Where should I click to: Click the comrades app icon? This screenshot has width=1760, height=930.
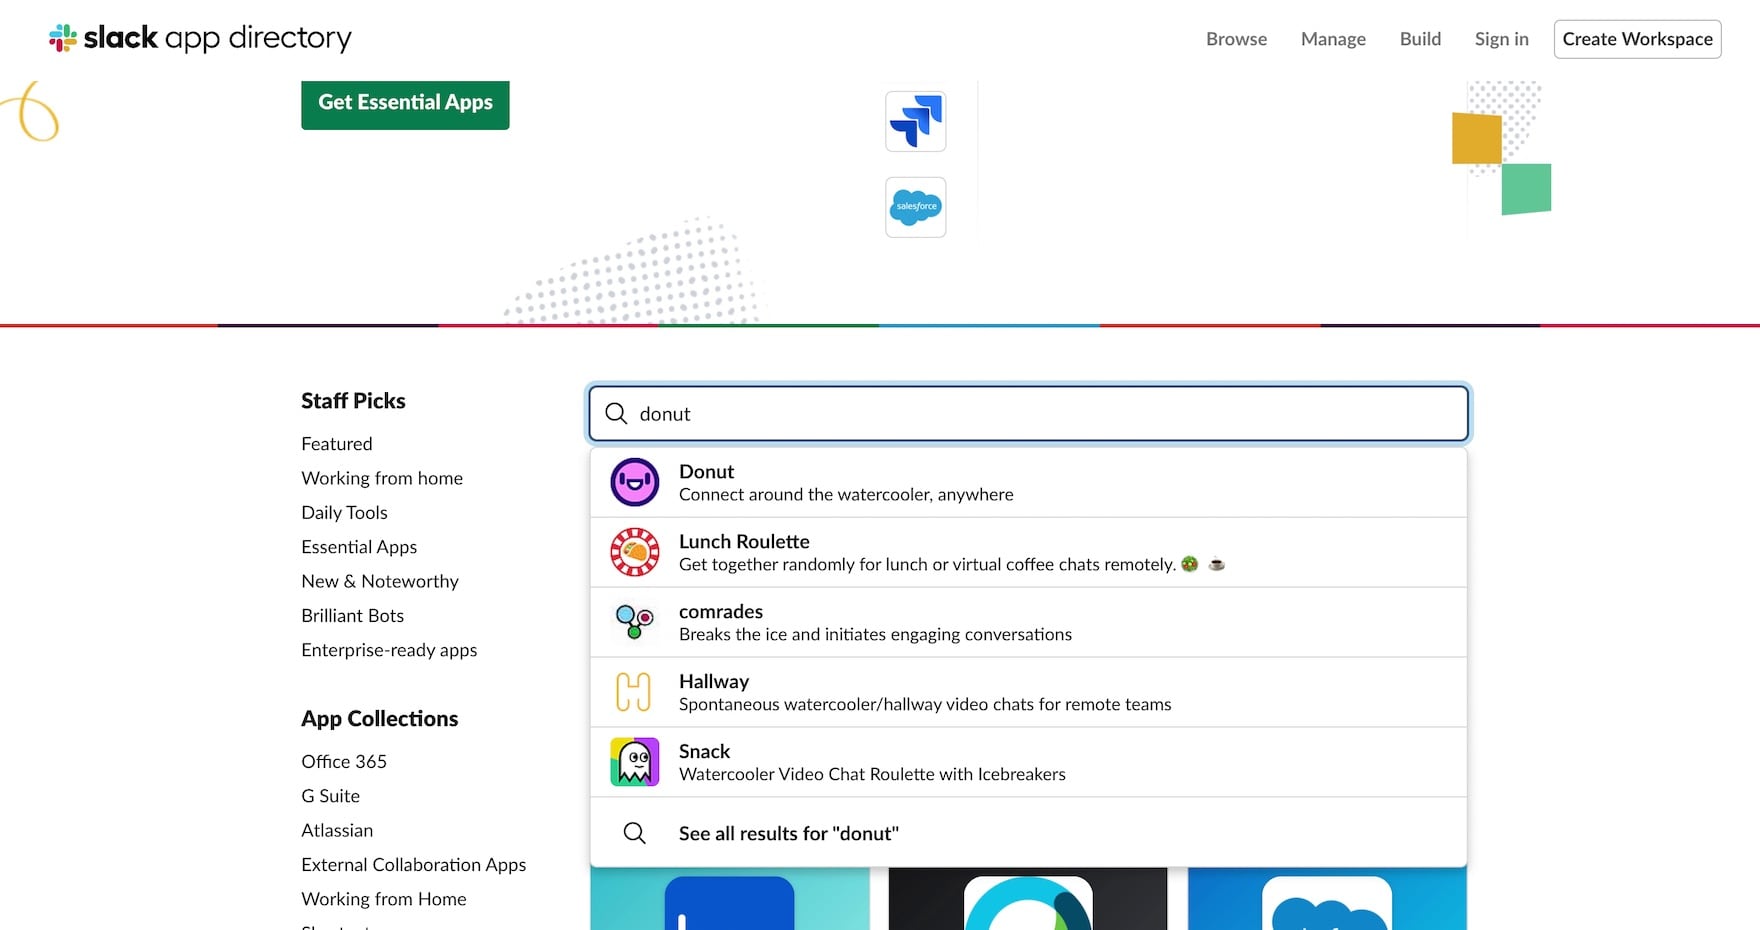635,622
